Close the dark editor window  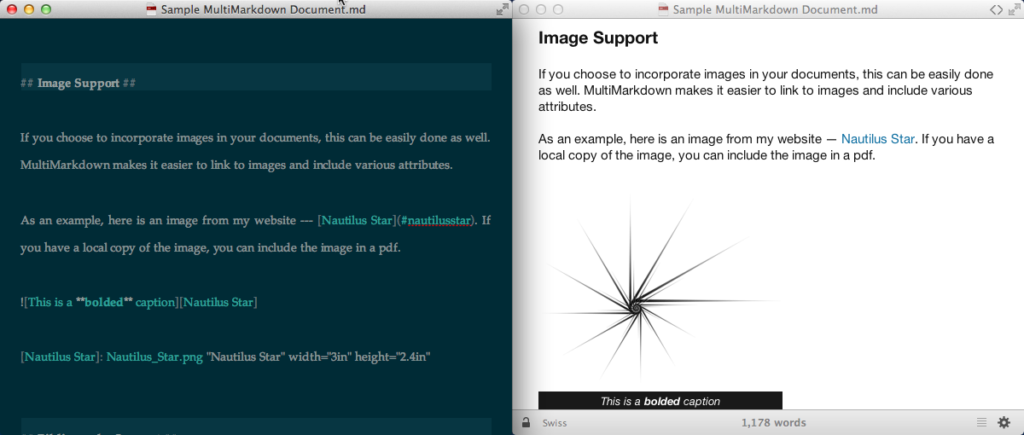click(x=12, y=9)
